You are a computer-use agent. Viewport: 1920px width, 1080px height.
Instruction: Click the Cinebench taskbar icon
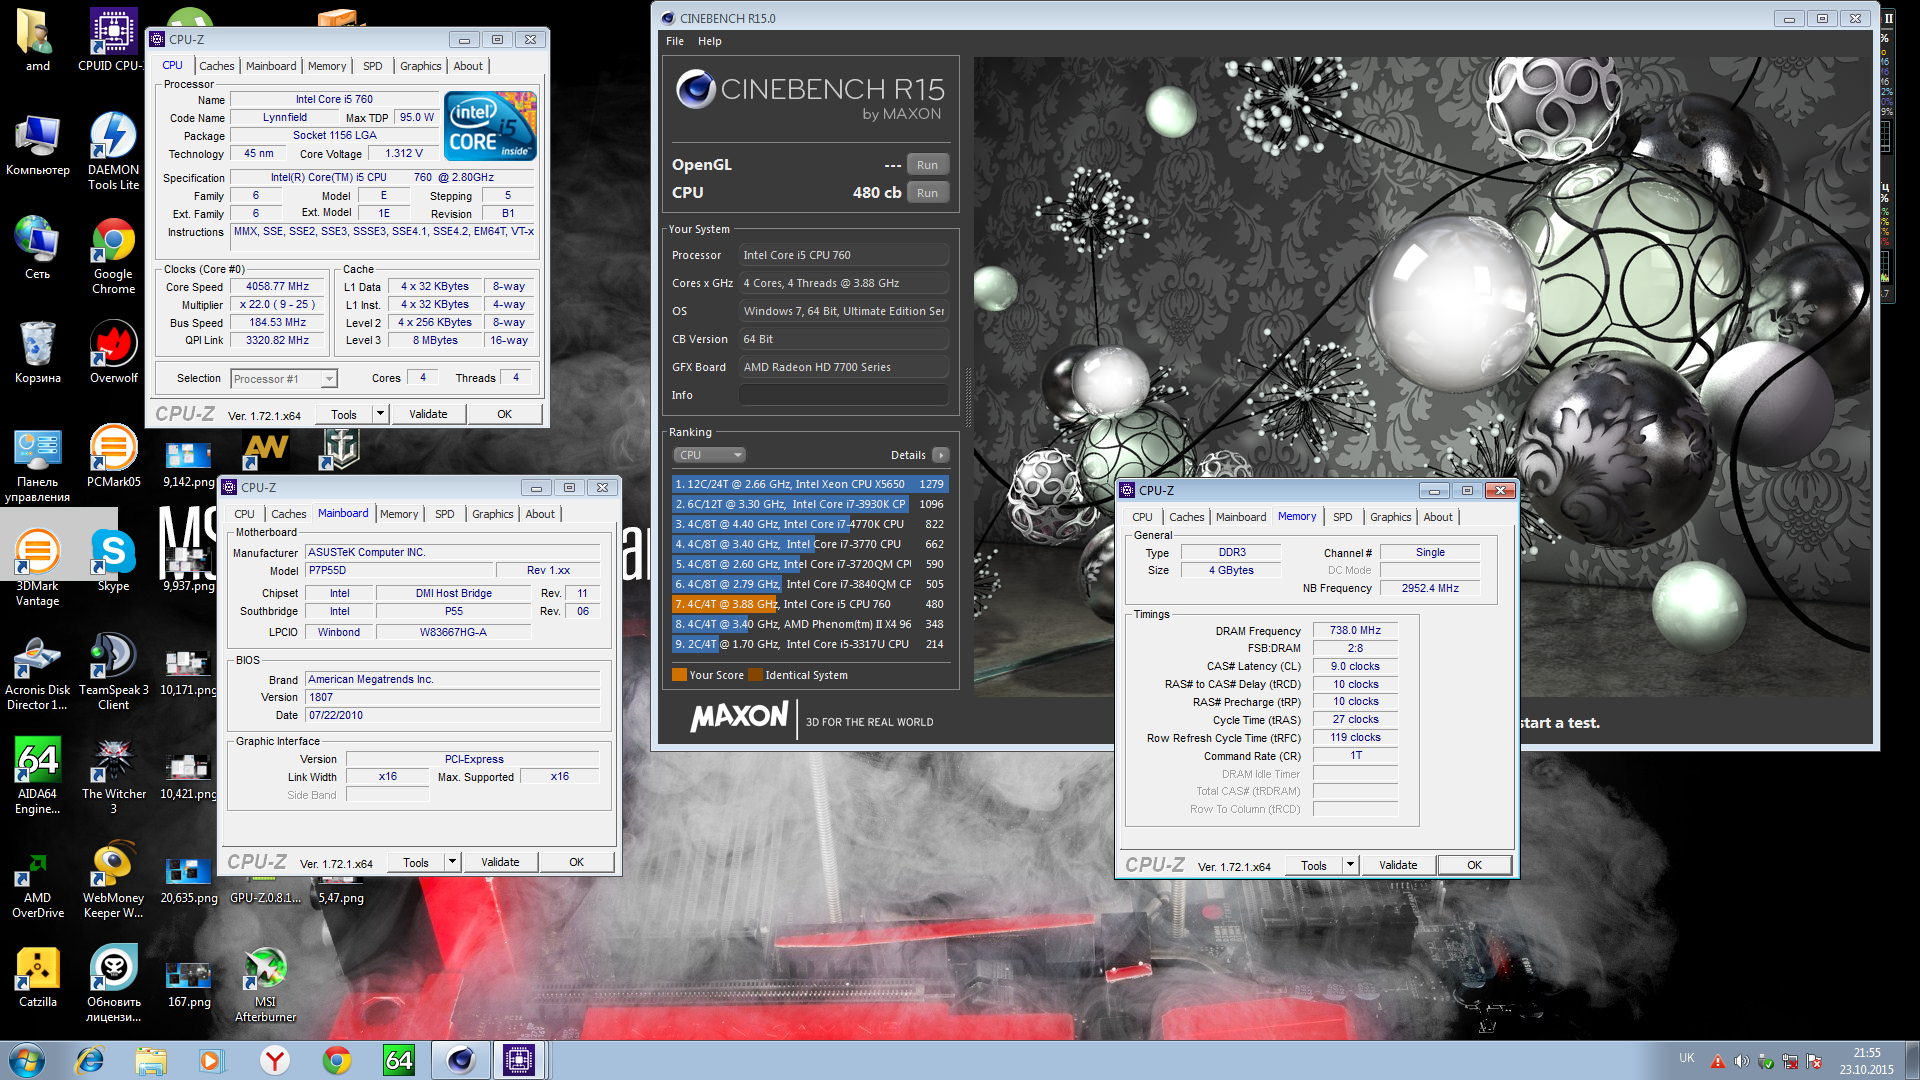[460, 1060]
